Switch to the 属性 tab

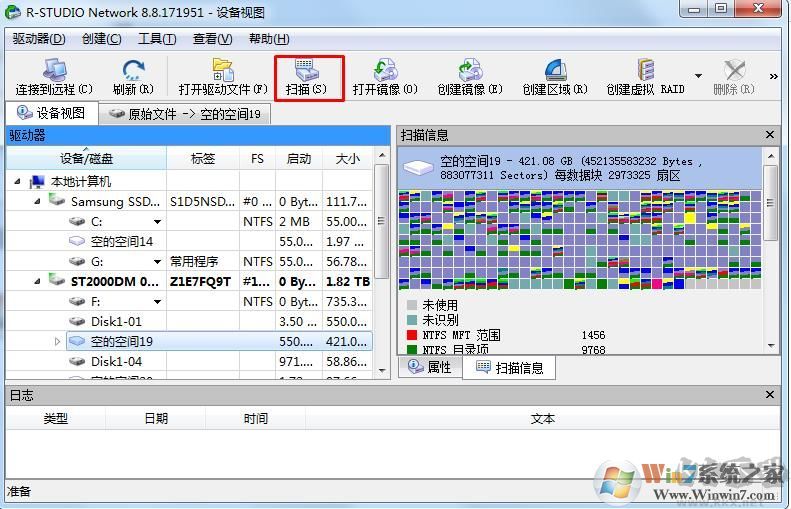pos(430,367)
